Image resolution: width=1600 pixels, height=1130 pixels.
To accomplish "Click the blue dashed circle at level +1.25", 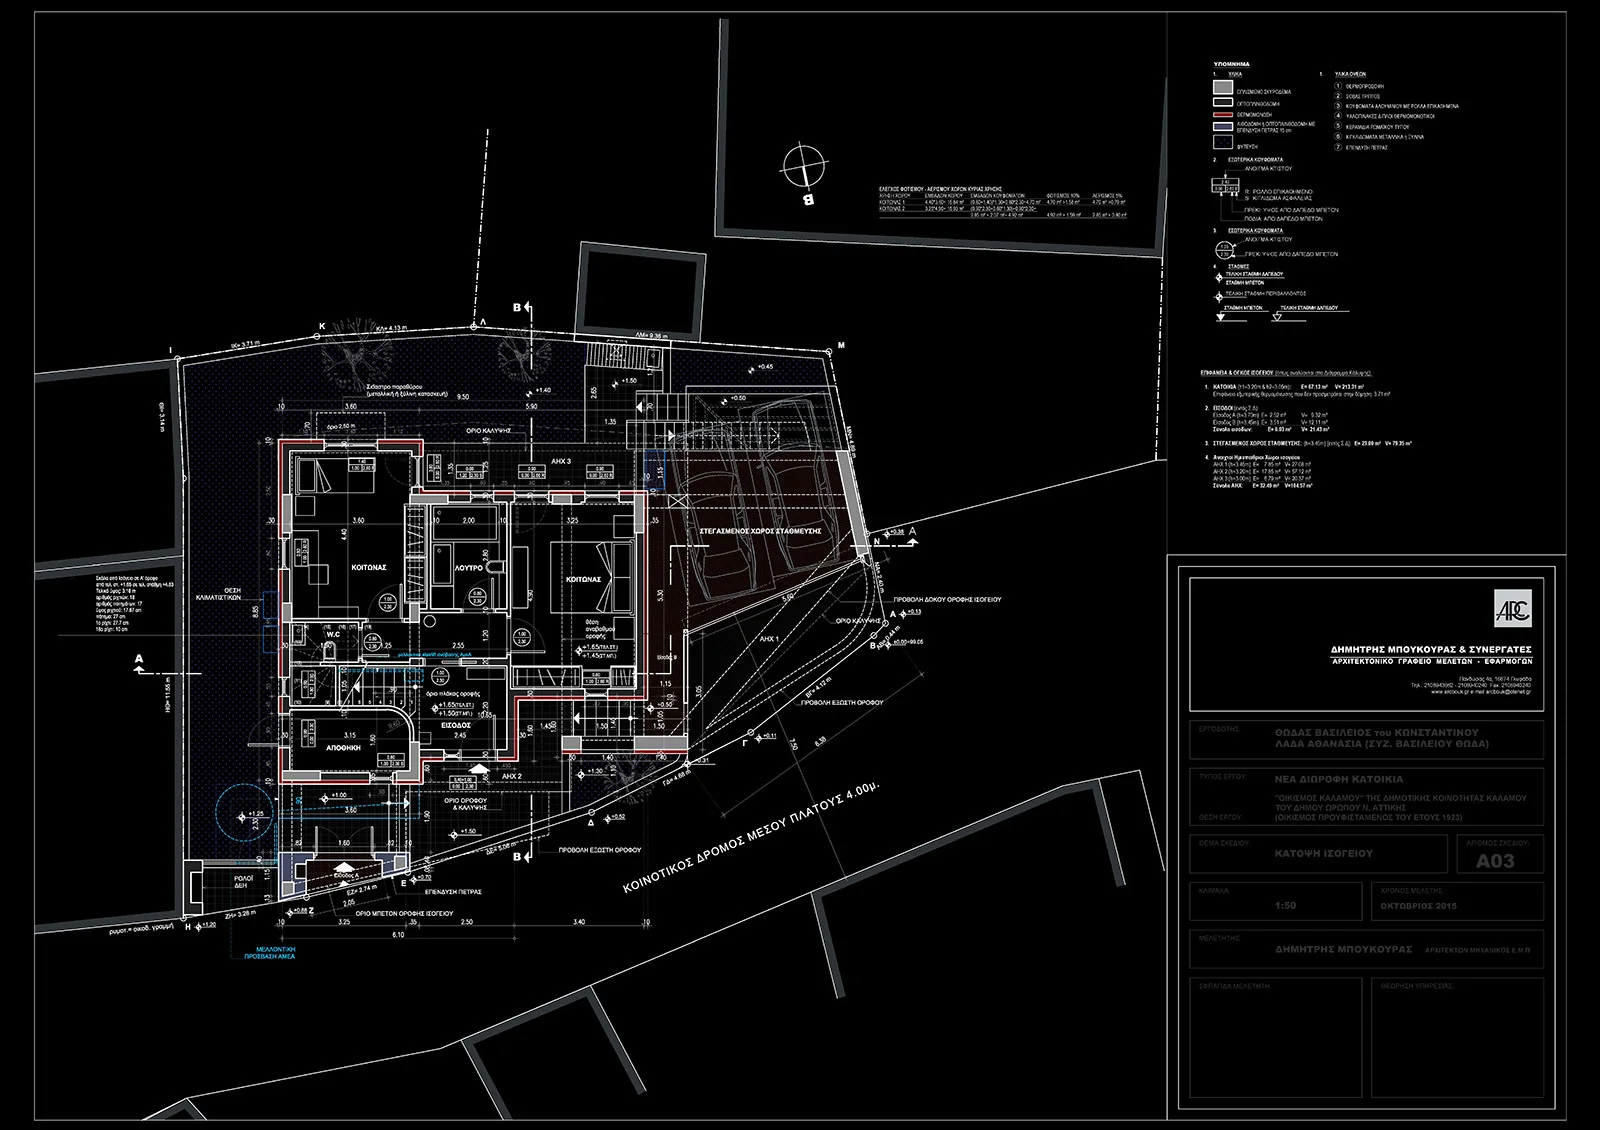I will click(241, 815).
